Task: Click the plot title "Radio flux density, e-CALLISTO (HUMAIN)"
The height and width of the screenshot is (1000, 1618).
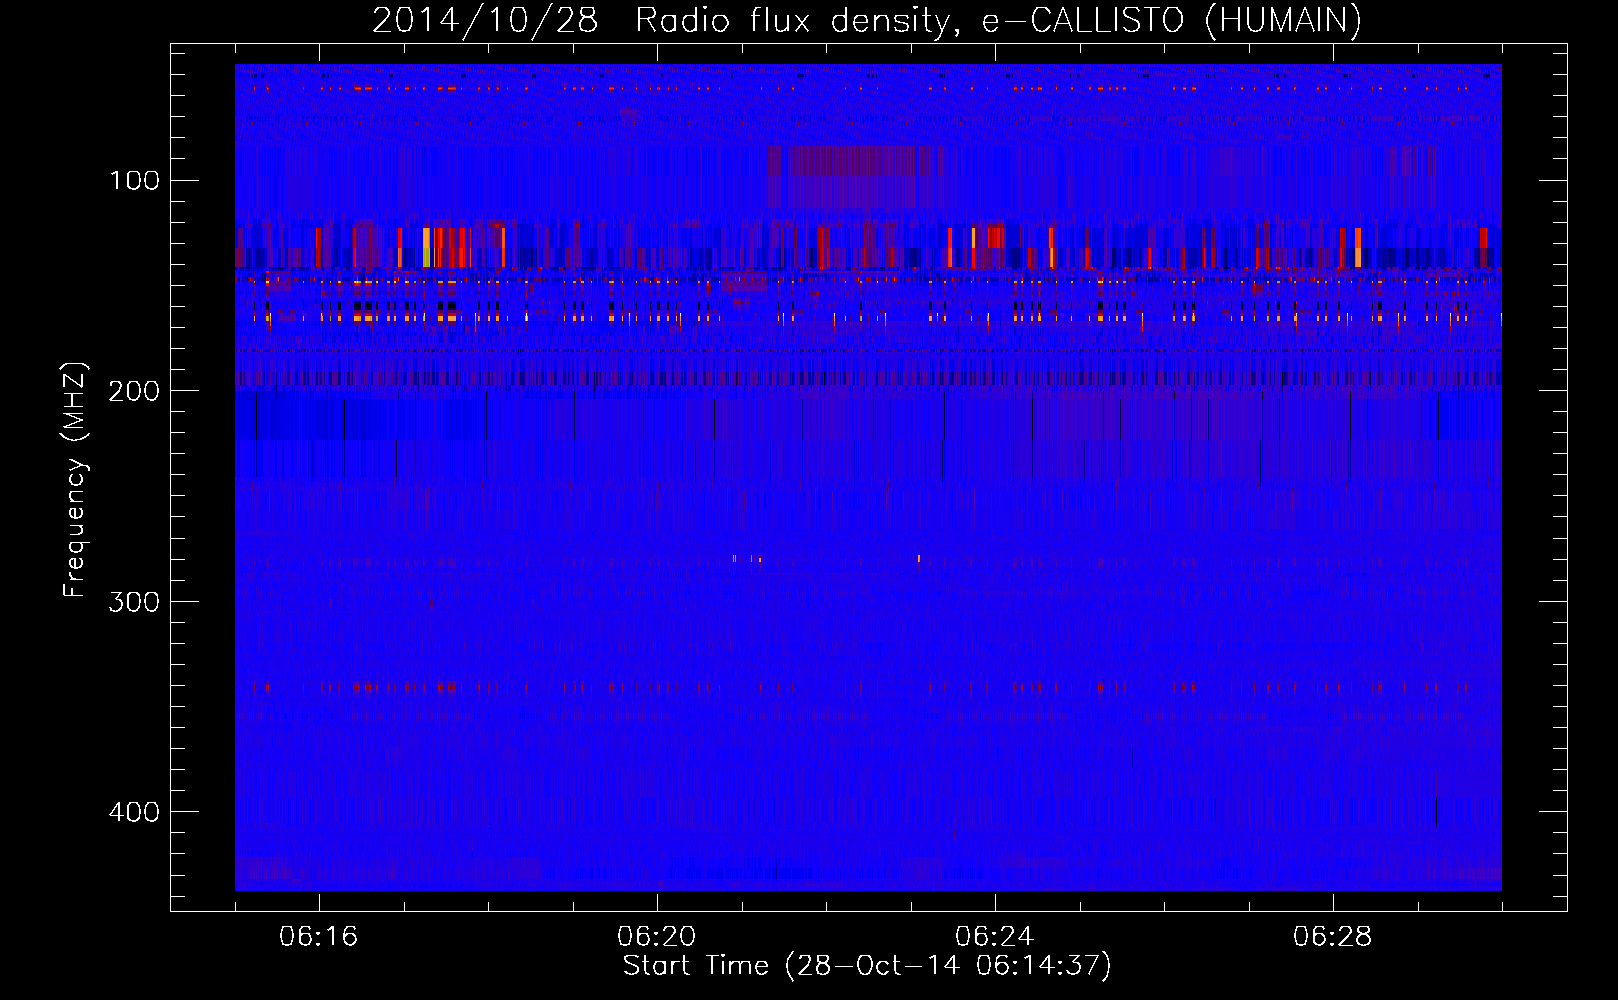Action: [x=998, y=20]
